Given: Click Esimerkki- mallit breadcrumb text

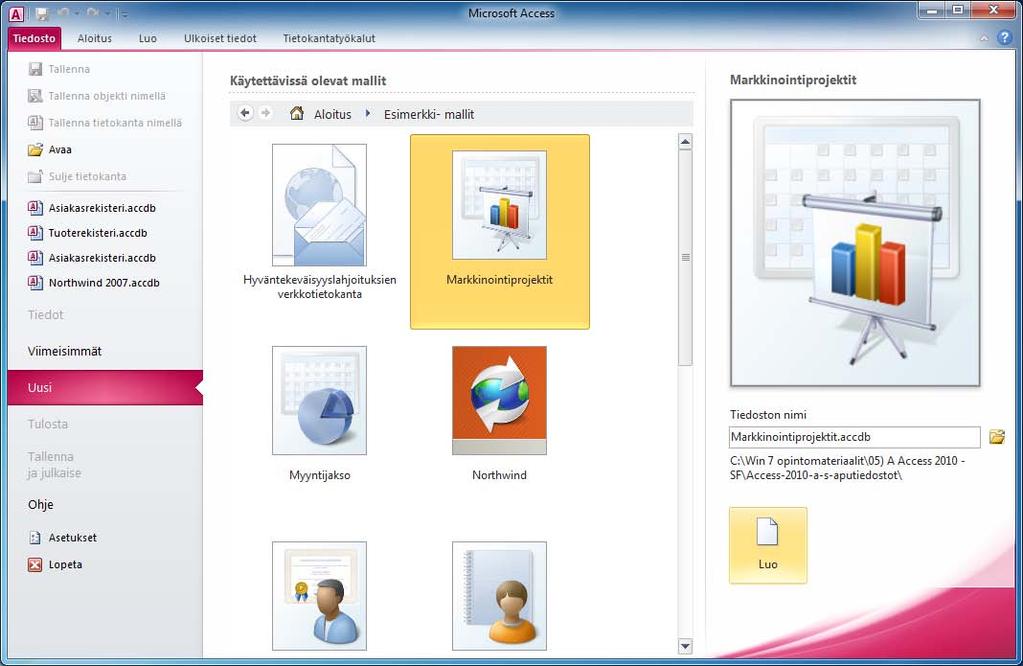Looking at the screenshot, I should [429, 114].
